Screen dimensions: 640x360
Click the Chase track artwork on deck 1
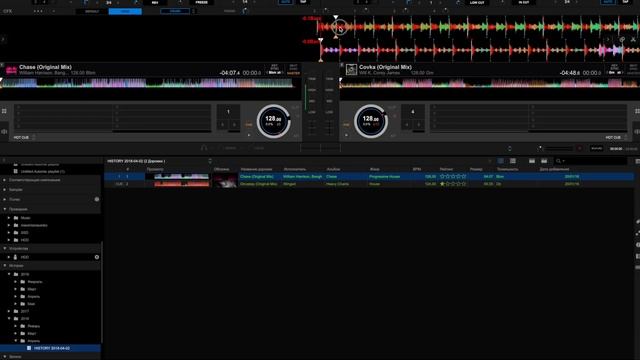coord(11,69)
